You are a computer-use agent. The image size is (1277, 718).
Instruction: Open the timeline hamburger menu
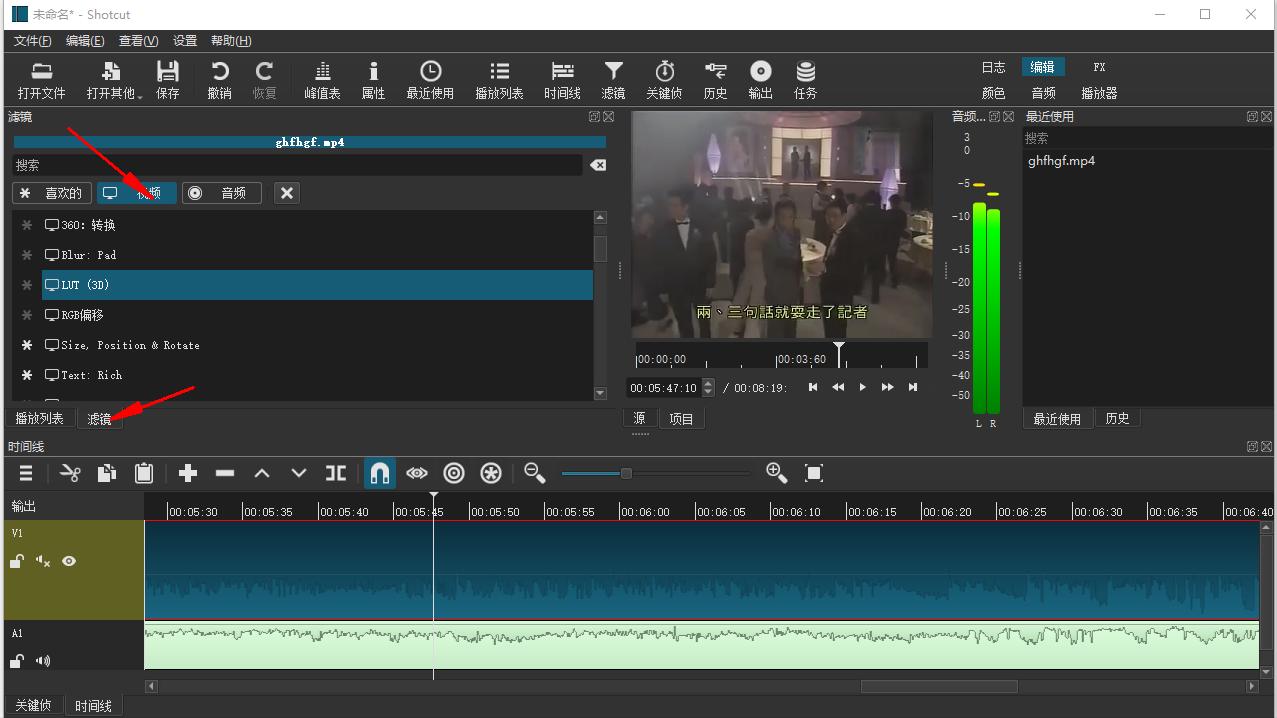[x=26, y=473]
